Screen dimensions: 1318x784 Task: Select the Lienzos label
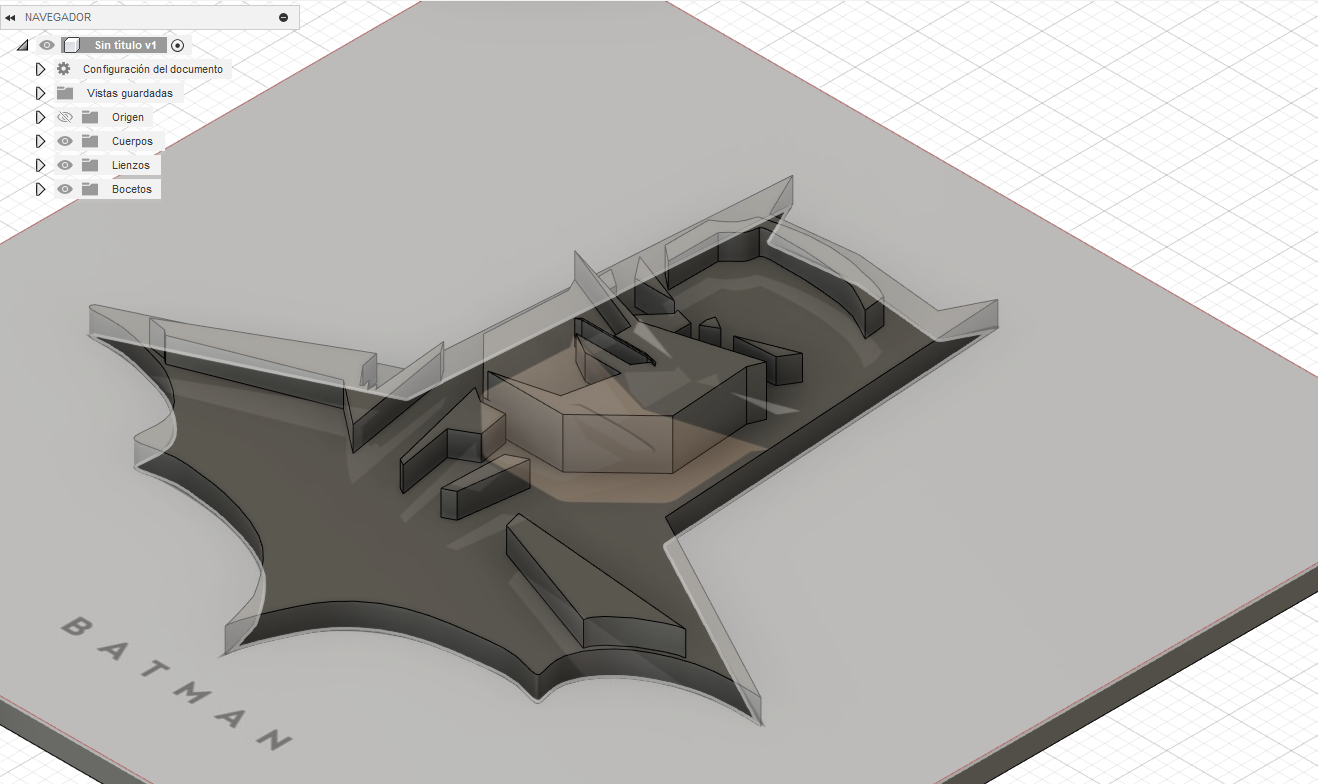tap(131, 165)
